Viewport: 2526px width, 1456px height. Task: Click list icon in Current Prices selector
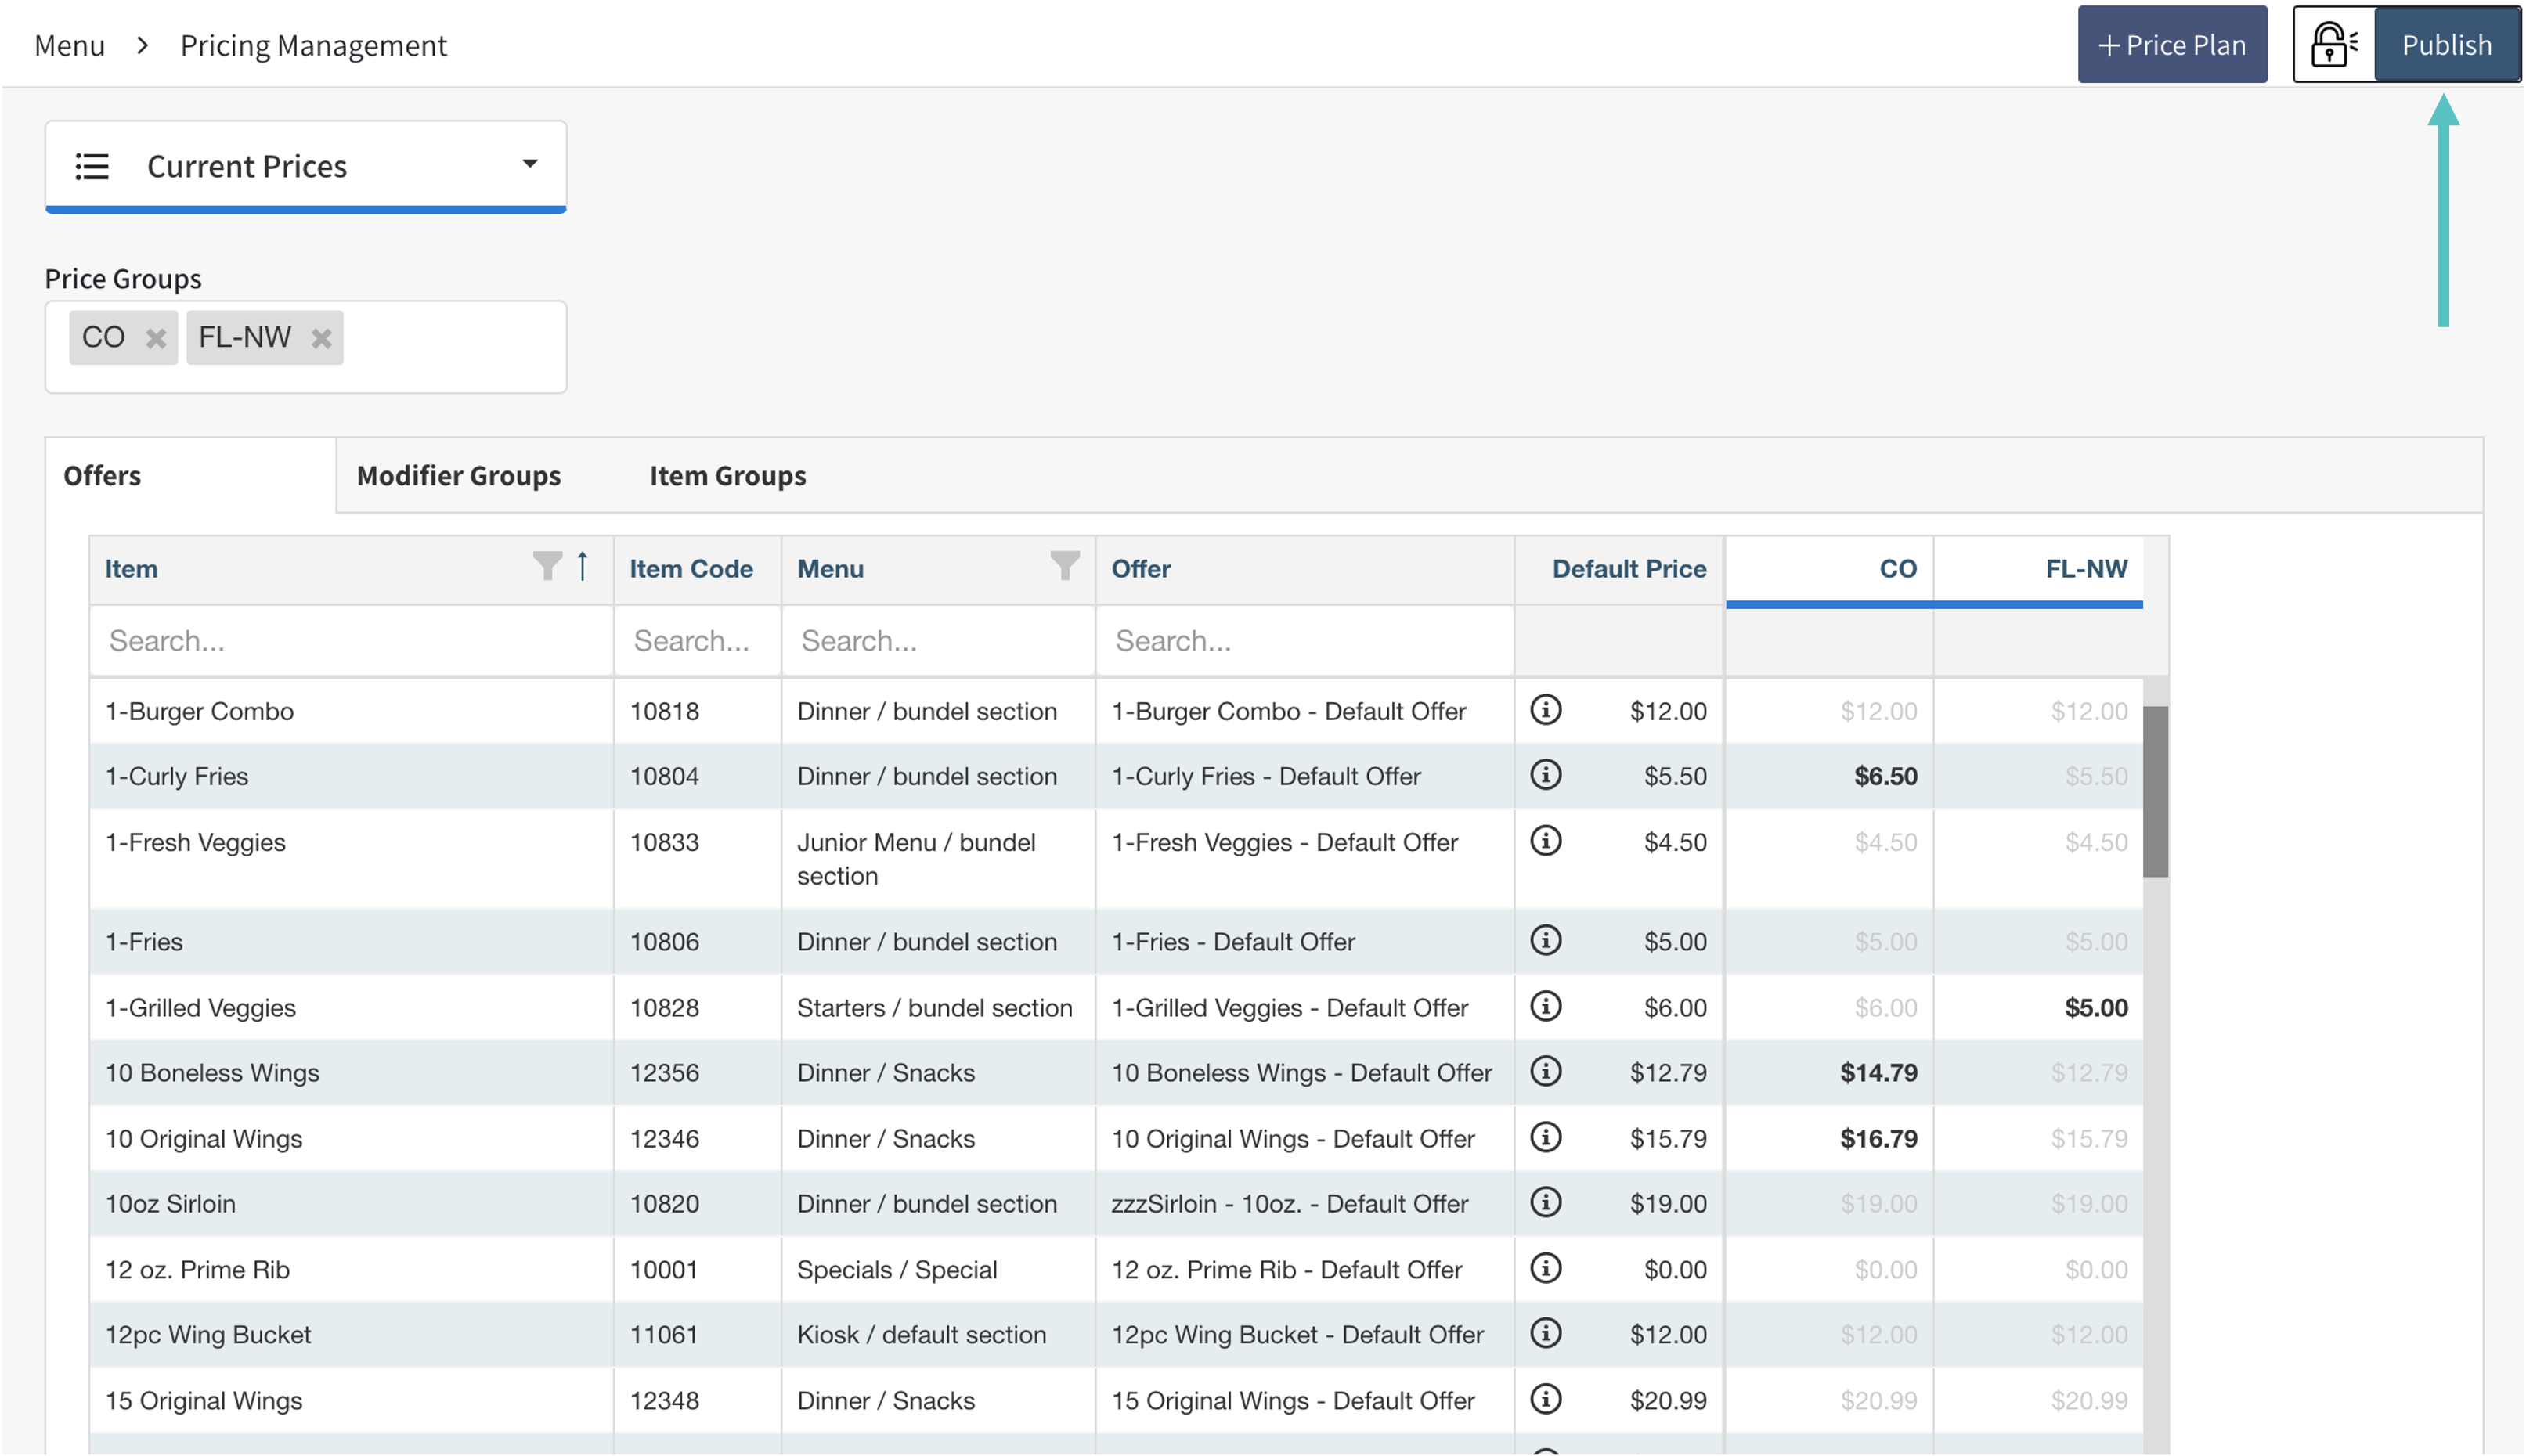pos(92,166)
